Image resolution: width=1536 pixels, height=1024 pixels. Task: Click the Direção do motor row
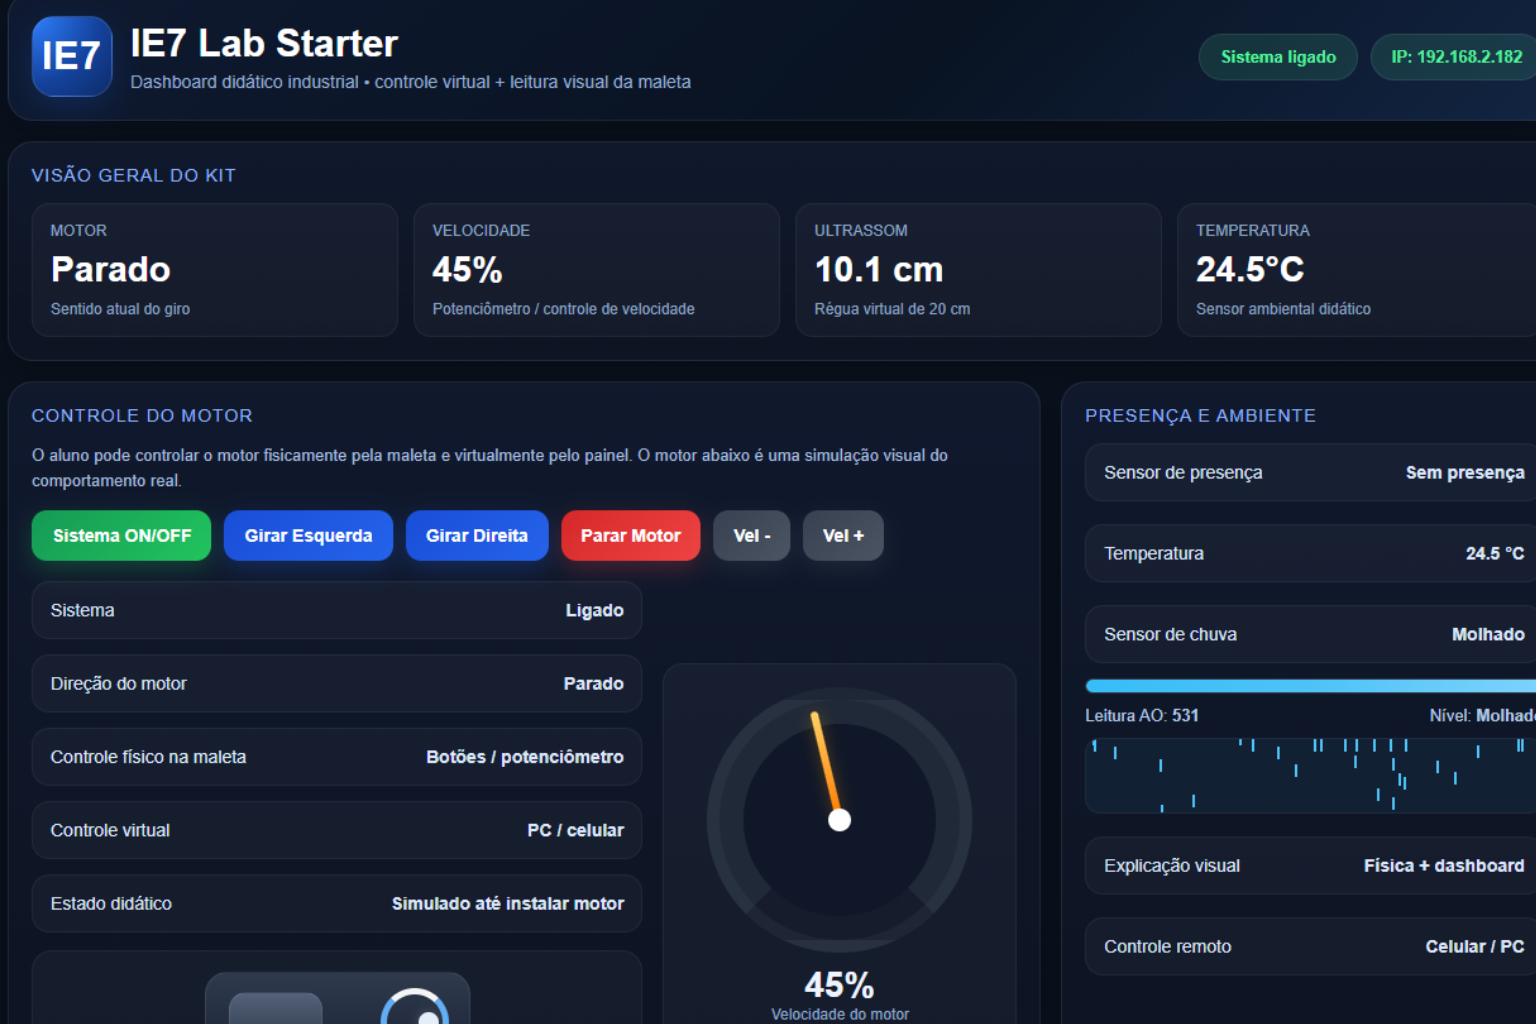tap(337, 684)
